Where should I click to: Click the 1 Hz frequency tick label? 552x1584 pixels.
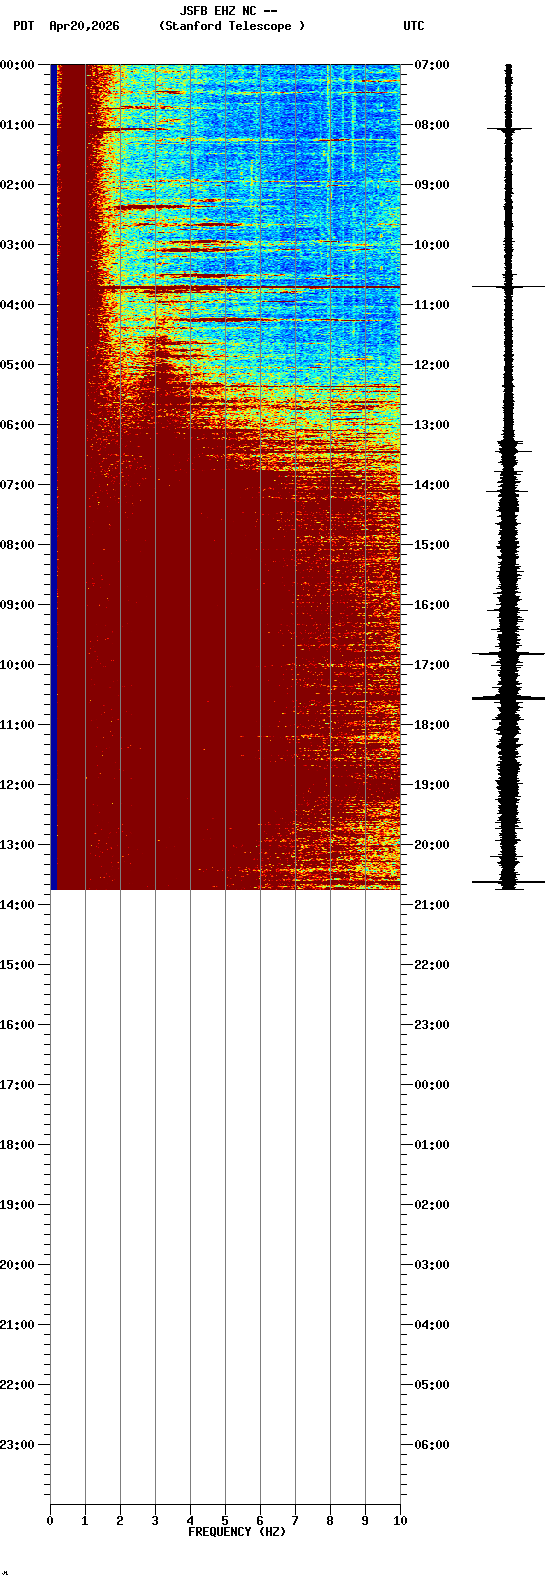[85, 1521]
